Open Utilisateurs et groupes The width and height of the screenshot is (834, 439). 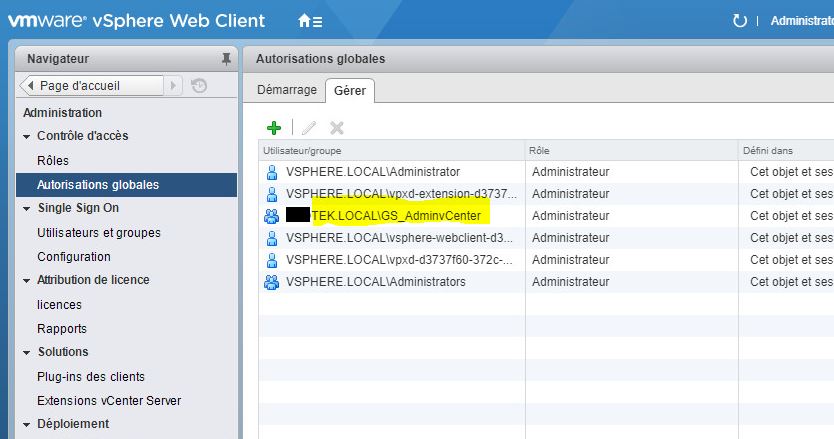99,233
